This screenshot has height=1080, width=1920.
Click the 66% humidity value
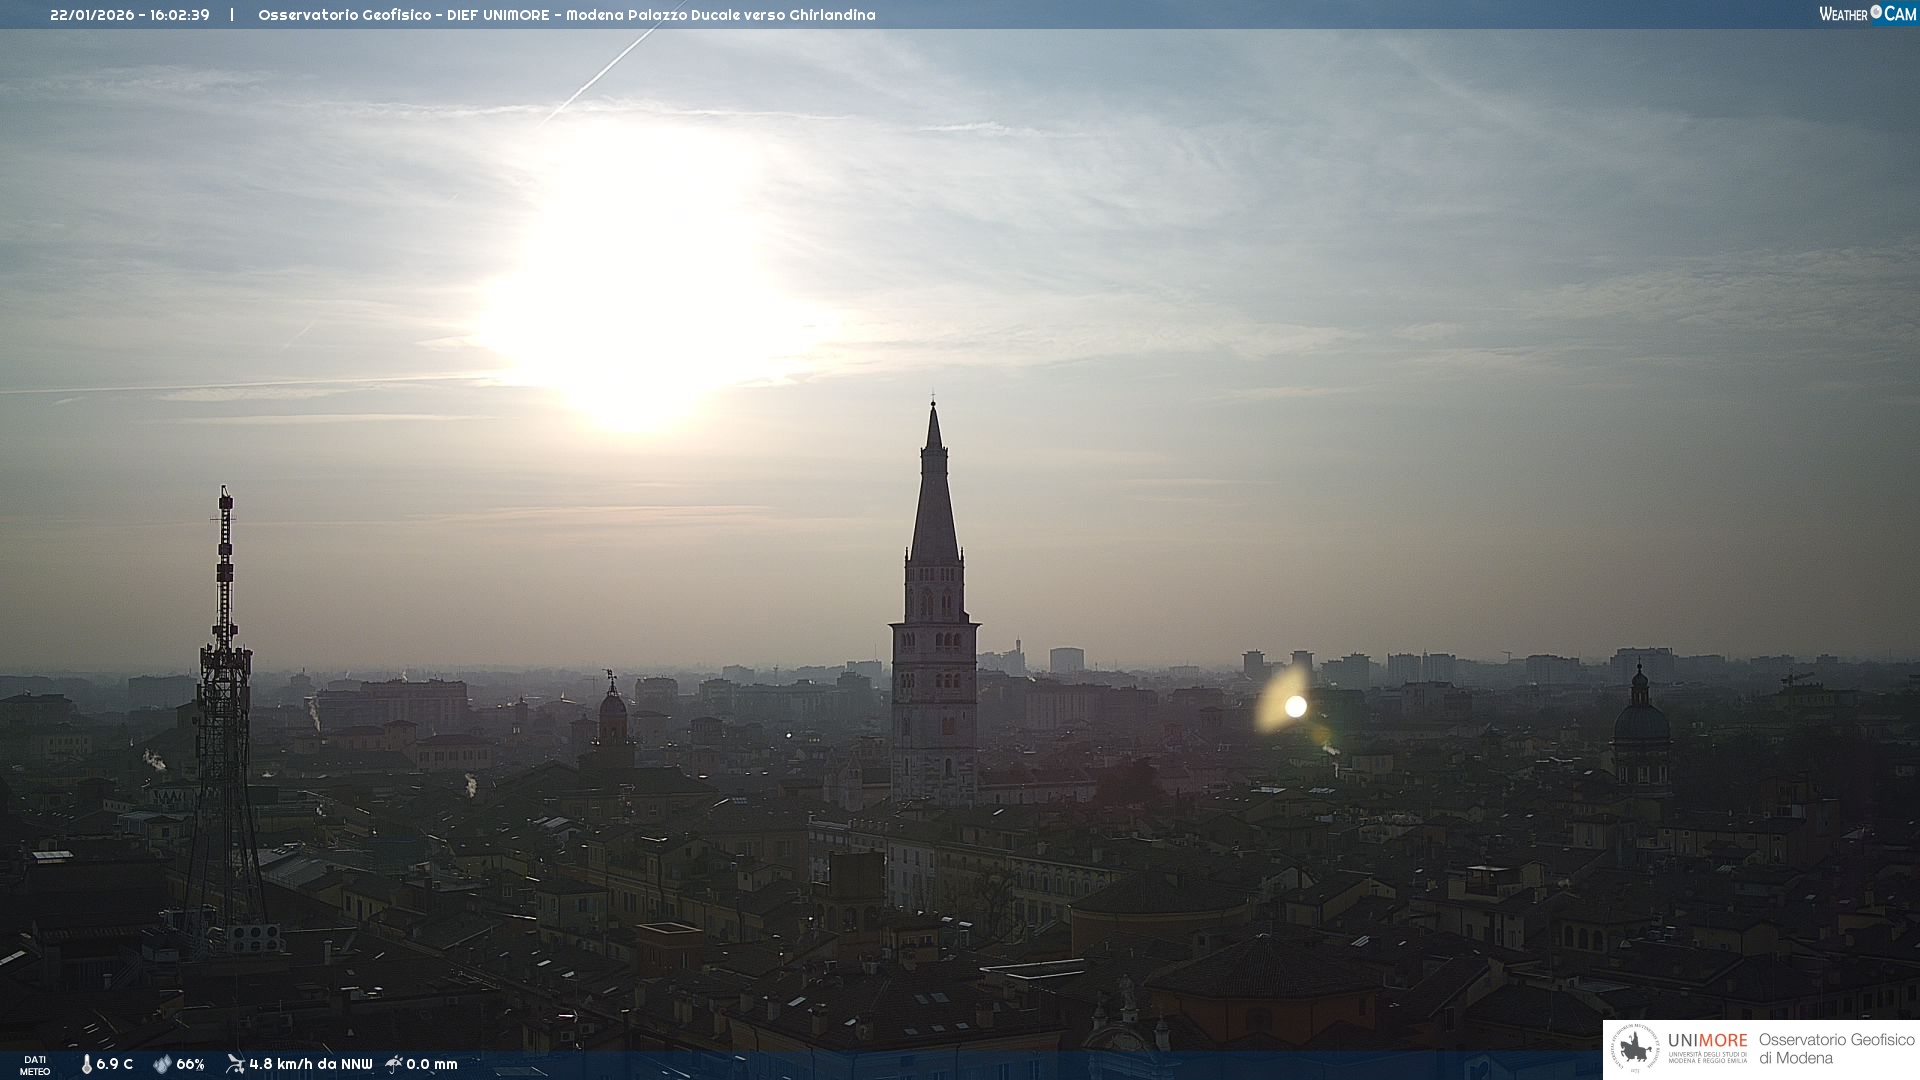tap(190, 1064)
